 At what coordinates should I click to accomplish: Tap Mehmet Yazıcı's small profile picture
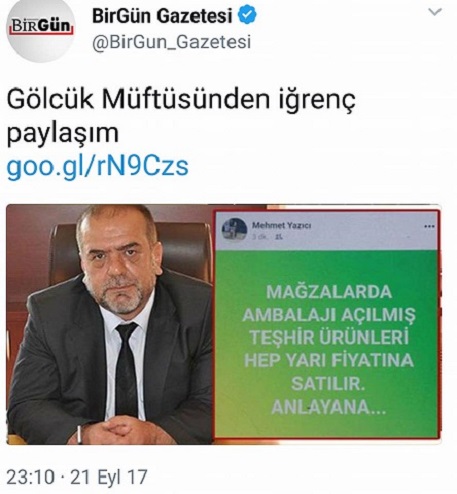pos(234,229)
